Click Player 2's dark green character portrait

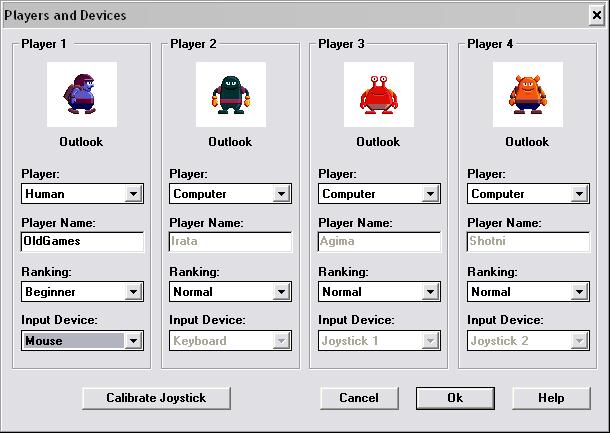[231, 94]
